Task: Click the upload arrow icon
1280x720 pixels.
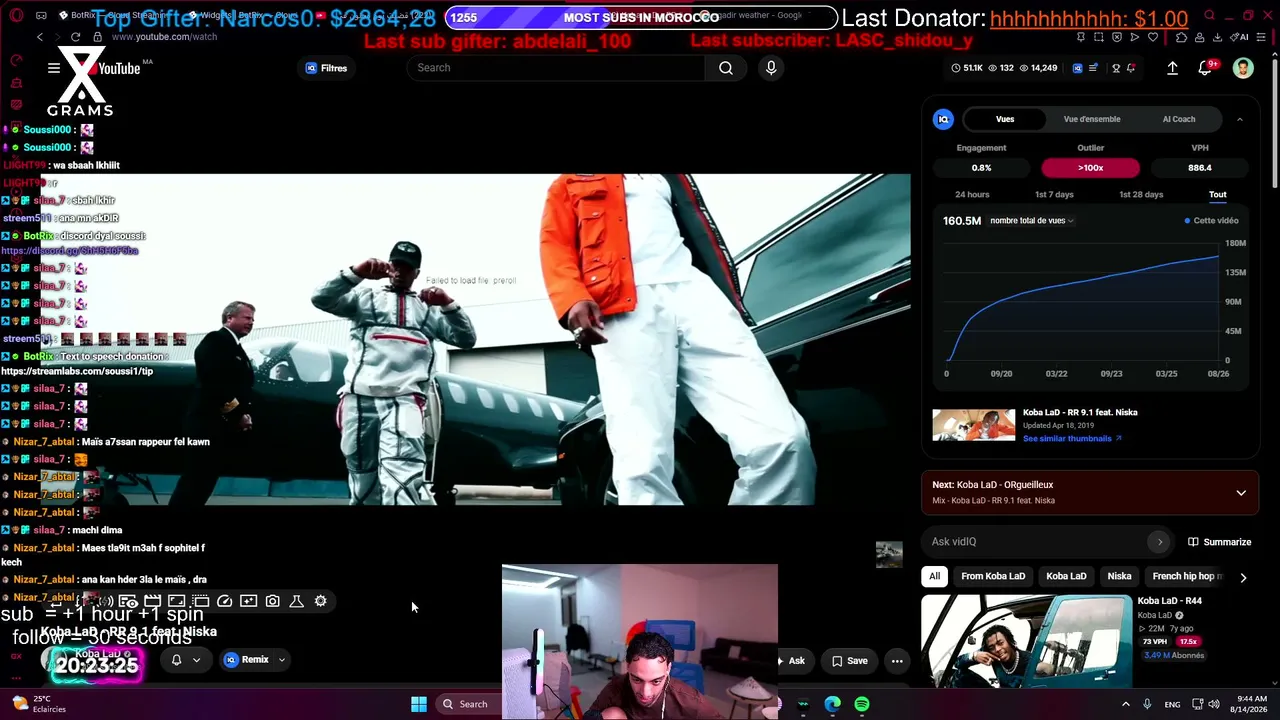Action: [1172, 68]
